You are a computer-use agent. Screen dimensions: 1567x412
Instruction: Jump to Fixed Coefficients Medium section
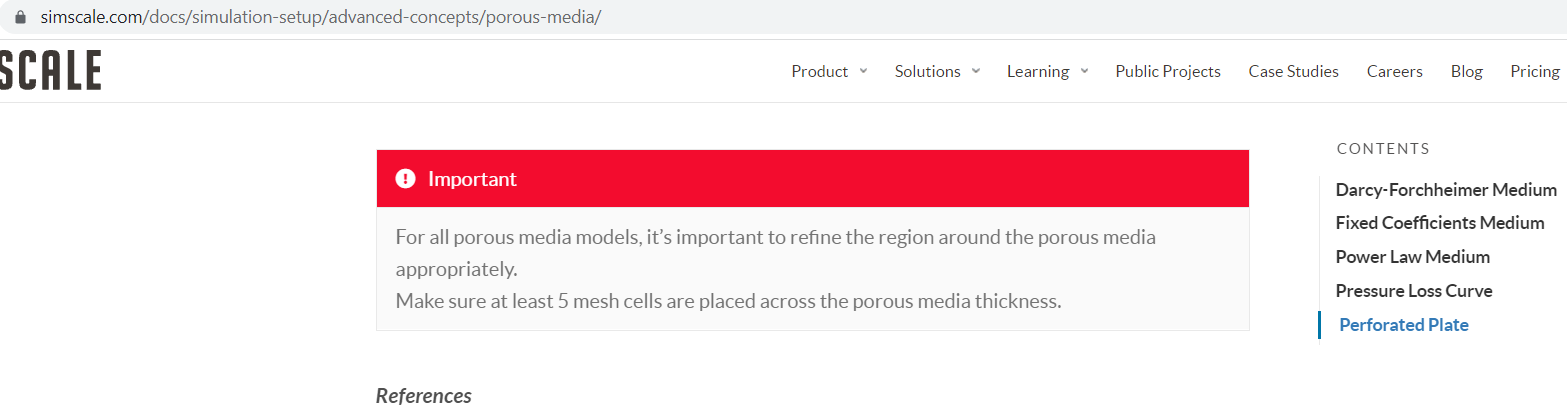pos(1439,223)
